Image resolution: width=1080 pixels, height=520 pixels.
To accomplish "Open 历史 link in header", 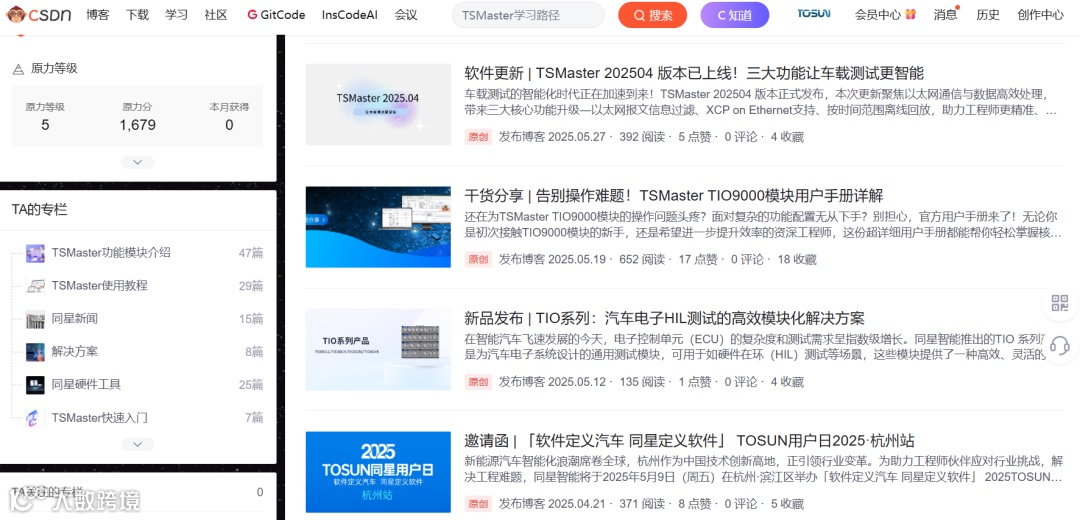I will tap(988, 14).
